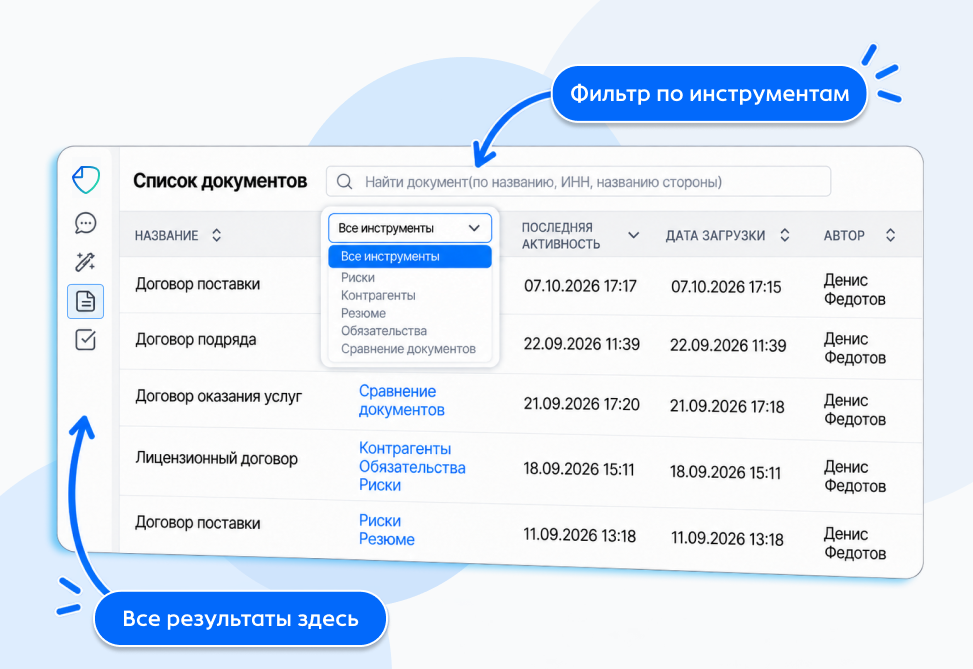Open Обязательства link for Лицензионный договор
This screenshot has width=973, height=669.
412,467
